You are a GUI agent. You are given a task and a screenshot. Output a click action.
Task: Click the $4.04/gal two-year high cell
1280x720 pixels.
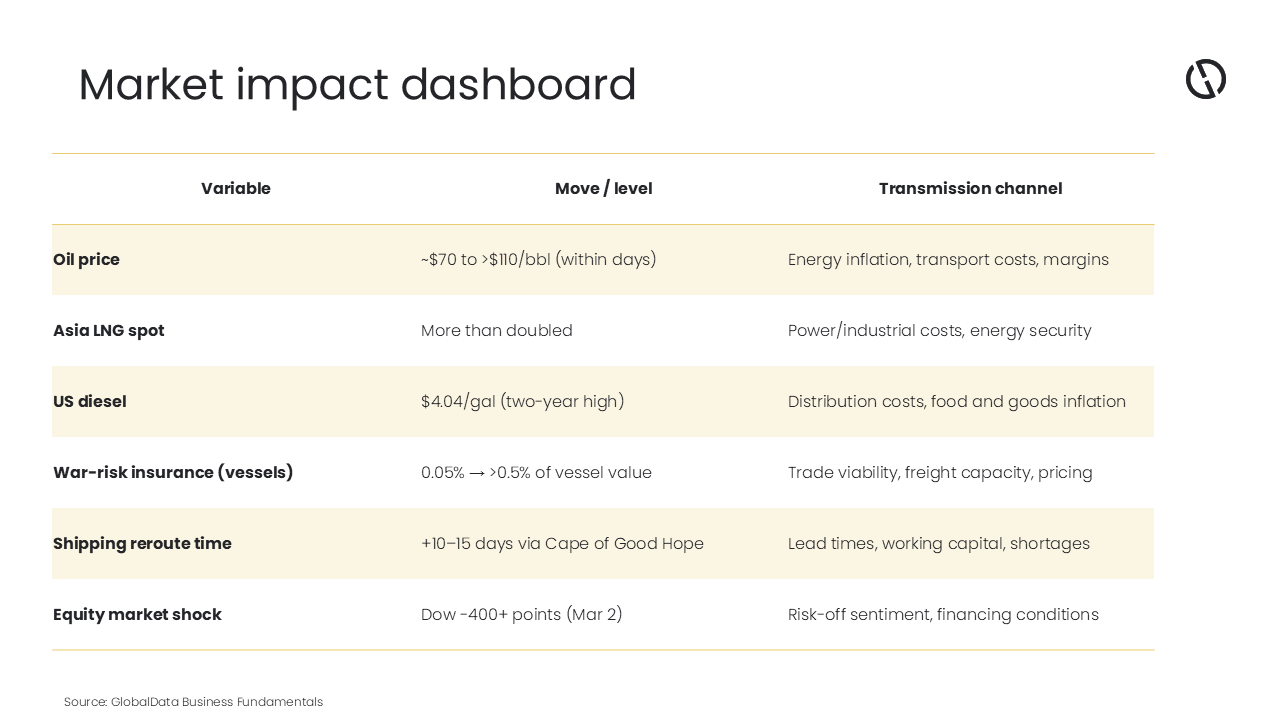(522, 402)
